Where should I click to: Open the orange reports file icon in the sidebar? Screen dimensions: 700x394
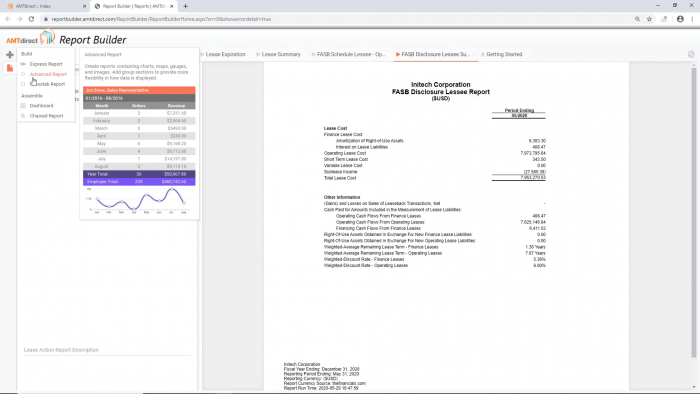pos(10,68)
